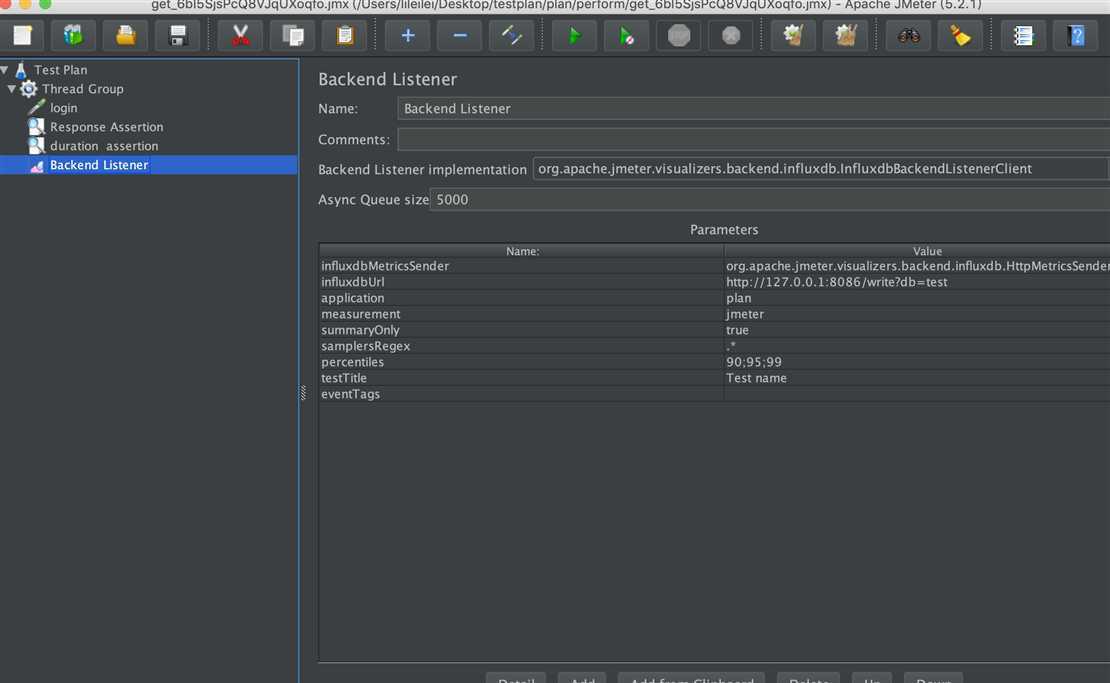This screenshot has width=1110, height=683.
Task: Click the Add plus toolbar icon
Action: click(408, 36)
